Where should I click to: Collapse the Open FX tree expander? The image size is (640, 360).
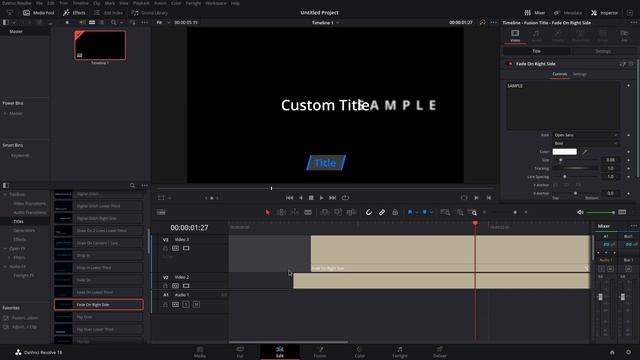coord(5,249)
